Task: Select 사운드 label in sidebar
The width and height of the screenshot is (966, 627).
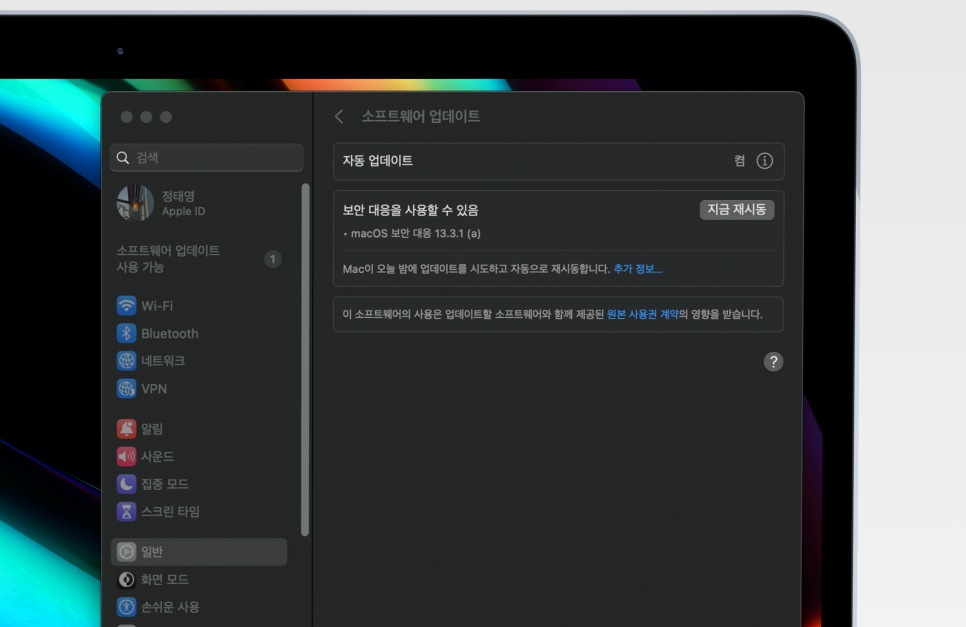Action: 158,456
